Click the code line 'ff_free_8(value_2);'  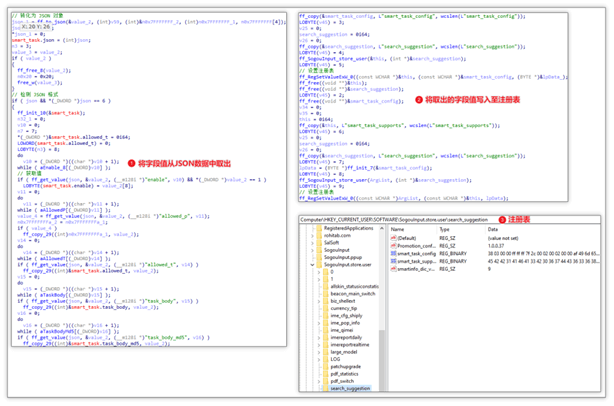pyautogui.click(x=44, y=70)
